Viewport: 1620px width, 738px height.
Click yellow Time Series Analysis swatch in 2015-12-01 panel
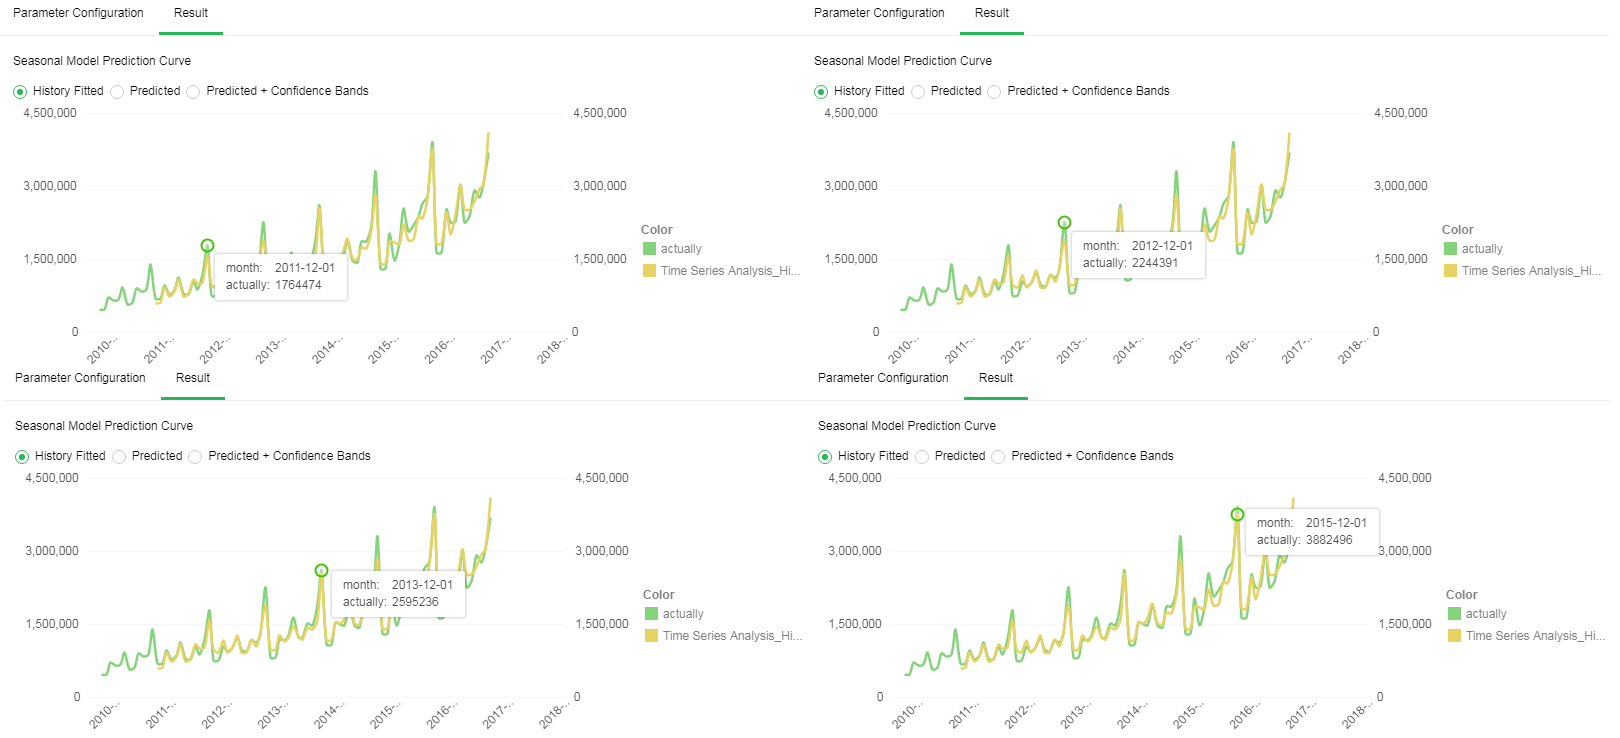(1454, 636)
